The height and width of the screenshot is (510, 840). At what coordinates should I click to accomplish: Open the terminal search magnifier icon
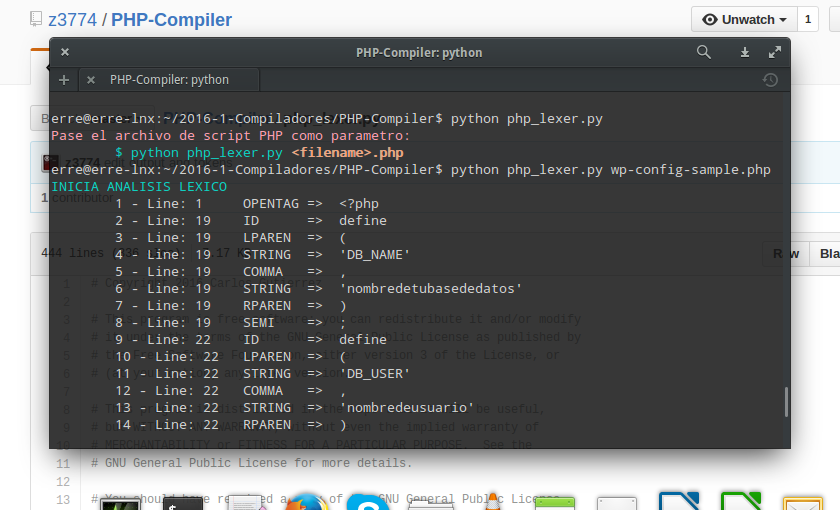(x=704, y=52)
